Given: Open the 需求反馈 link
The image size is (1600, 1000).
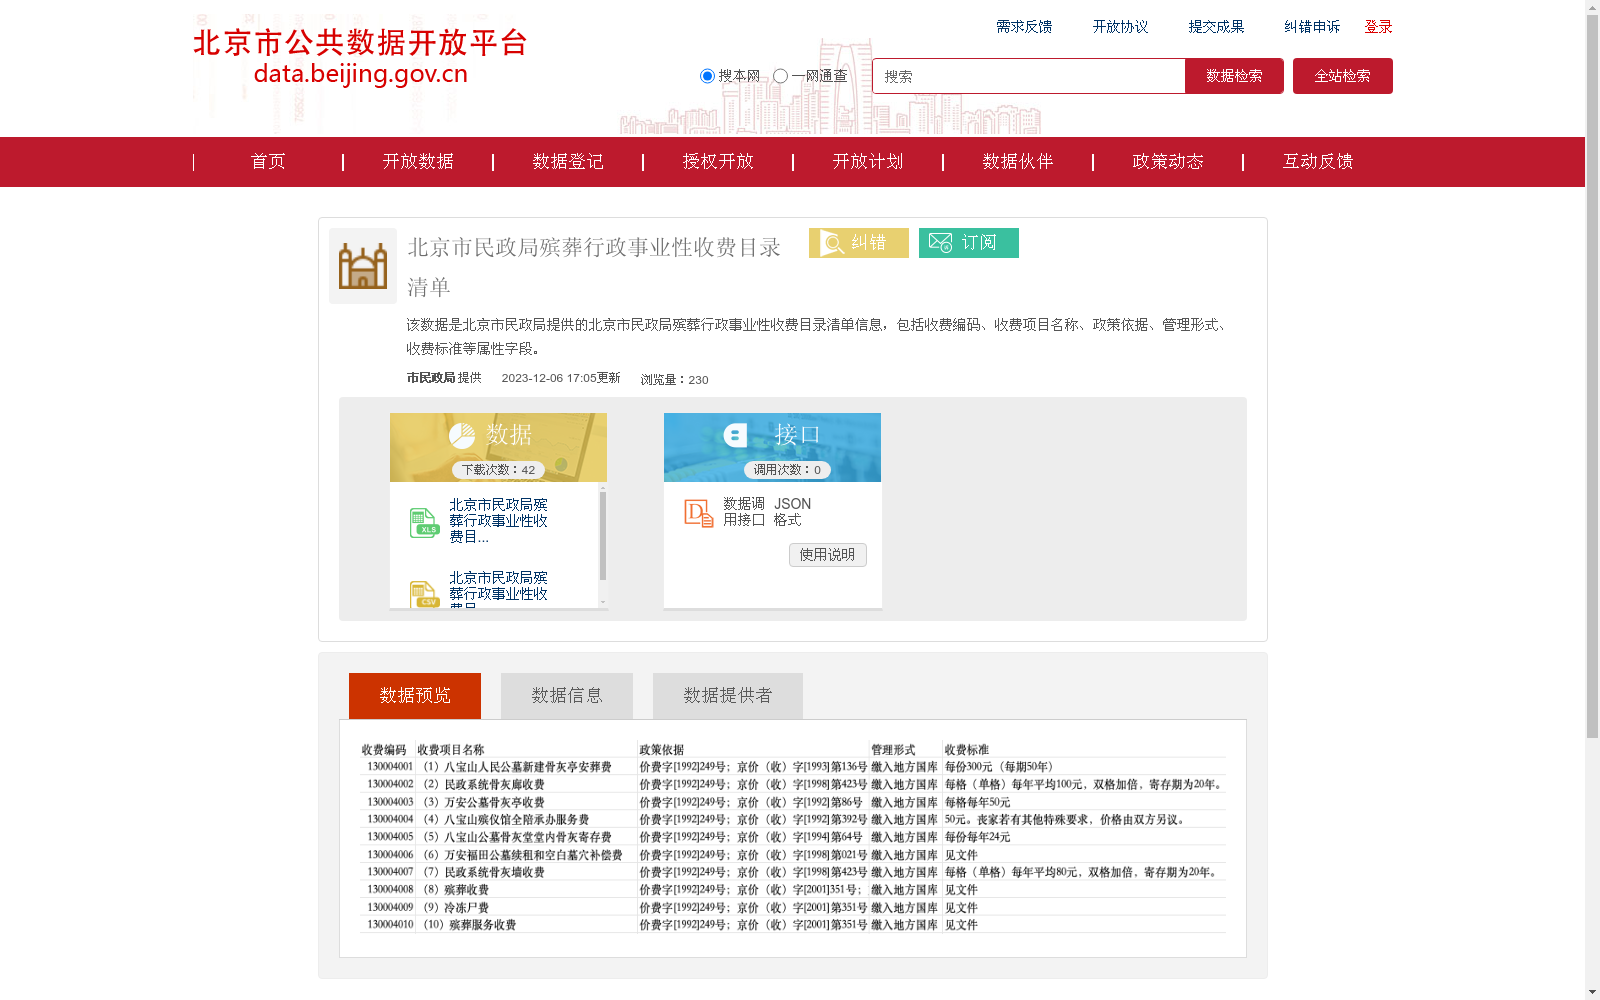Looking at the screenshot, I should click(x=1024, y=27).
